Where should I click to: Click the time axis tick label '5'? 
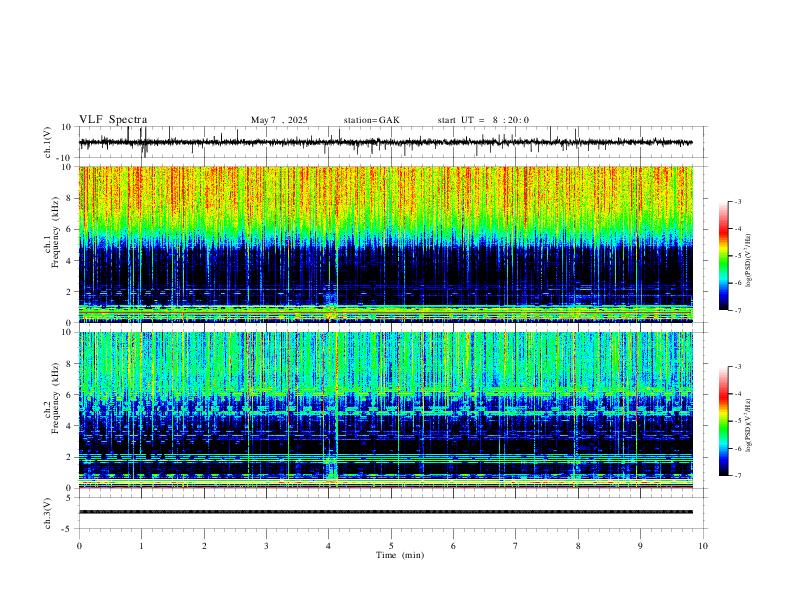(391, 546)
